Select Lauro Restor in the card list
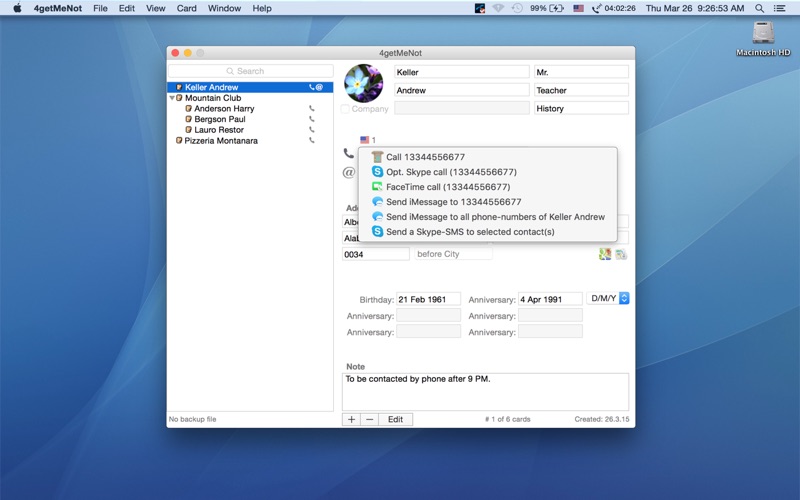Viewport: 800px width, 500px height. click(219, 130)
